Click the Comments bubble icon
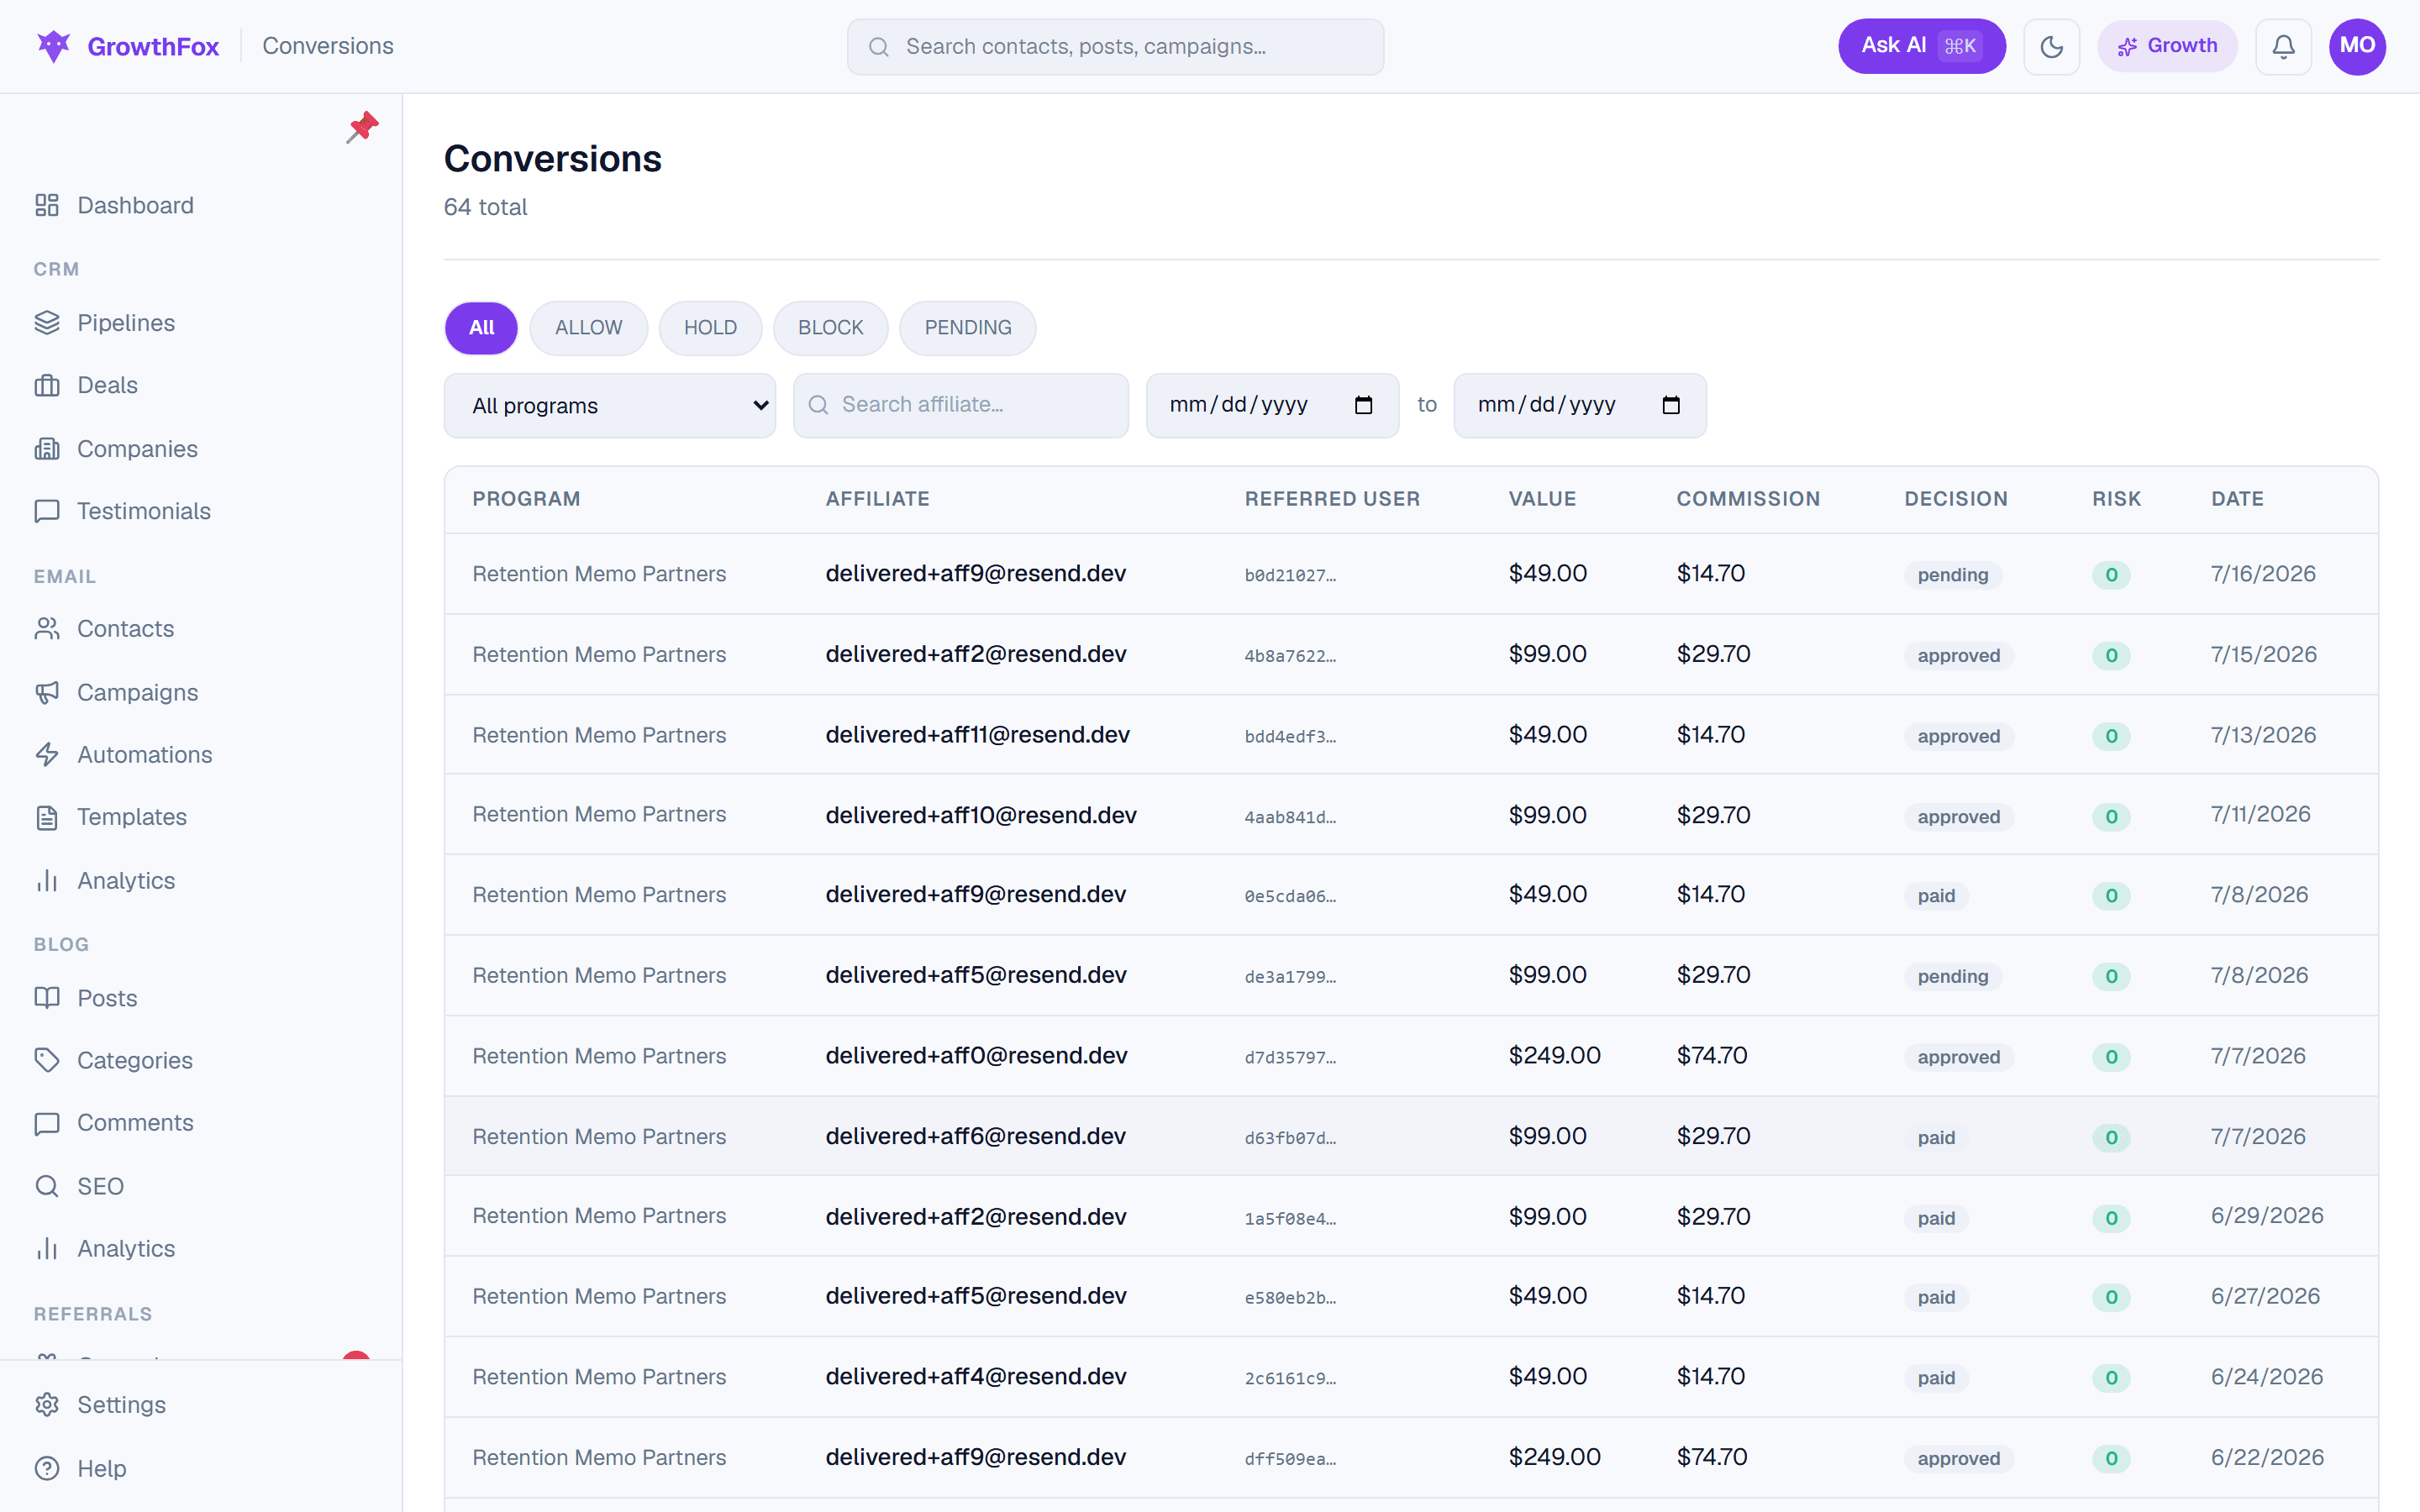Image resolution: width=2420 pixels, height=1512 pixels. (47, 1123)
